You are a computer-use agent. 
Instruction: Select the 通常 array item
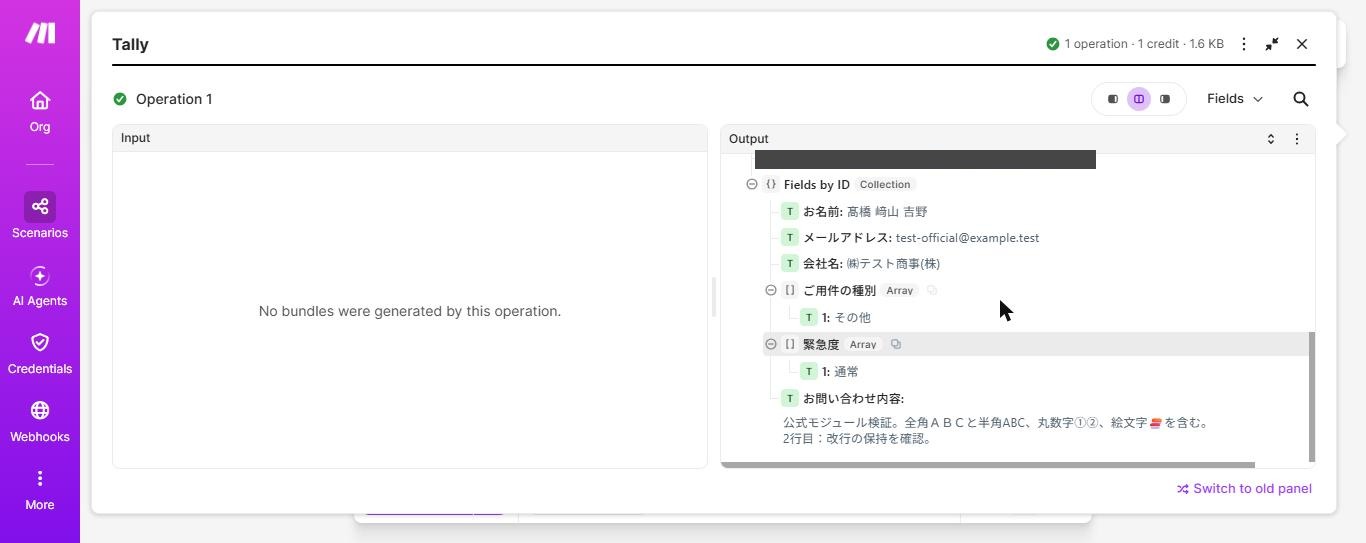pyautogui.click(x=829, y=371)
